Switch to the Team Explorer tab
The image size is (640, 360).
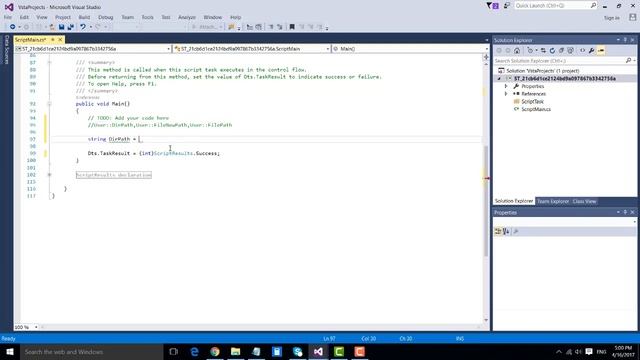click(553, 201)
